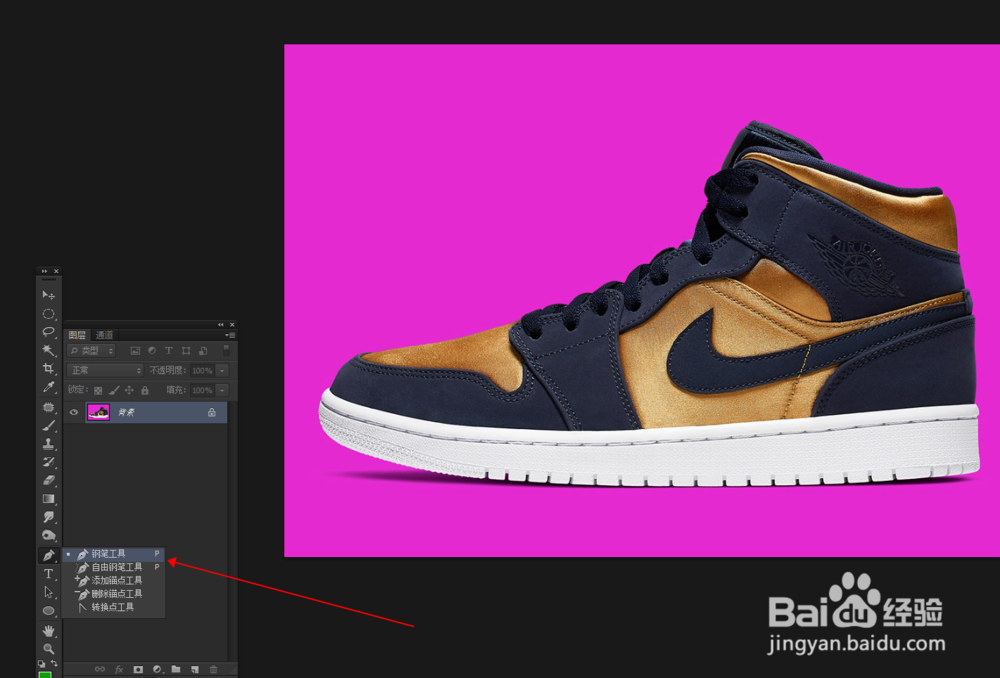Viewport: 1000px width, 678px height.
Task: Select the Eraser tool
Action: [48, 480]
